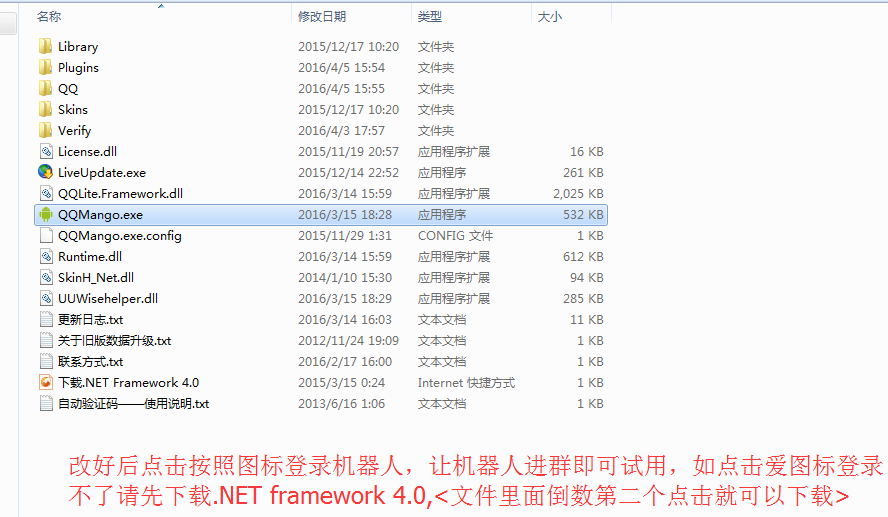
Task: Select the Runtime.dll file name
Action: (x=90, y=257)
